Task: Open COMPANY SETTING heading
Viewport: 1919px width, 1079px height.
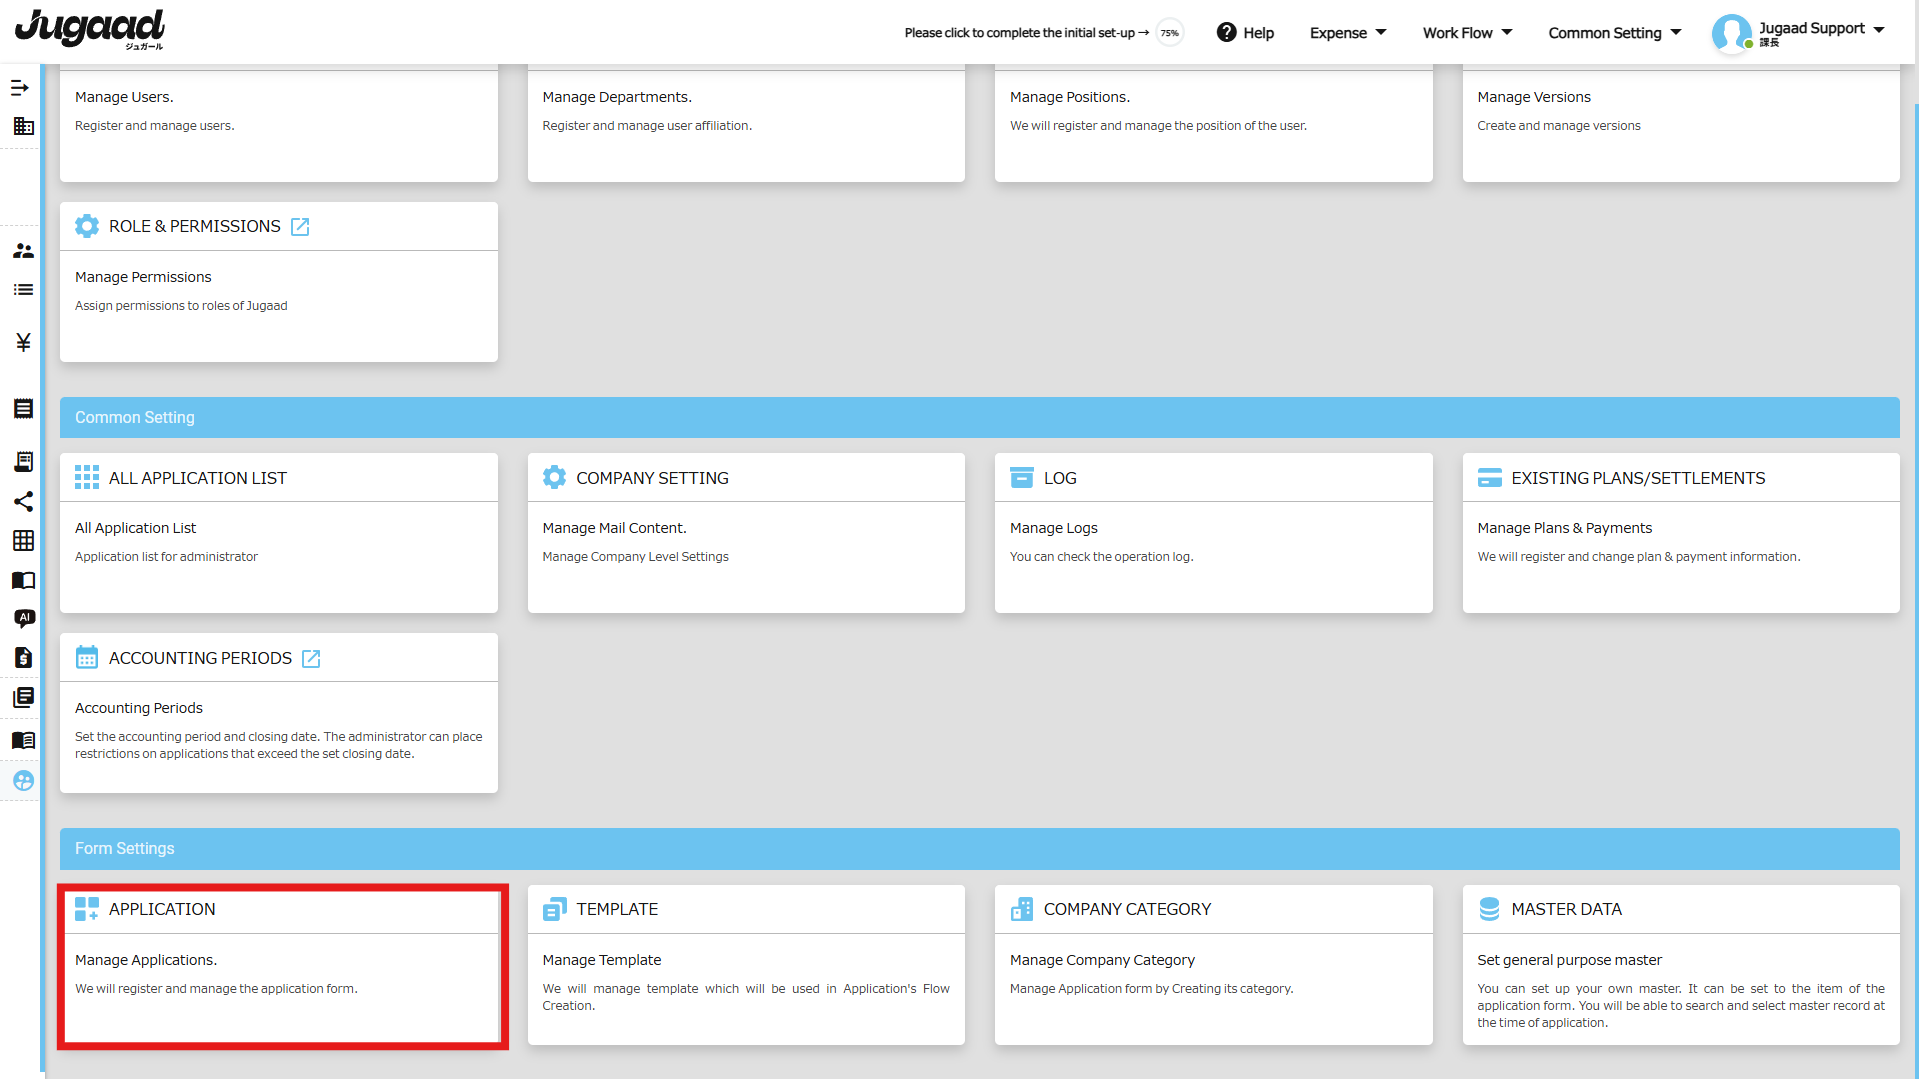Action: pos(652,478)
